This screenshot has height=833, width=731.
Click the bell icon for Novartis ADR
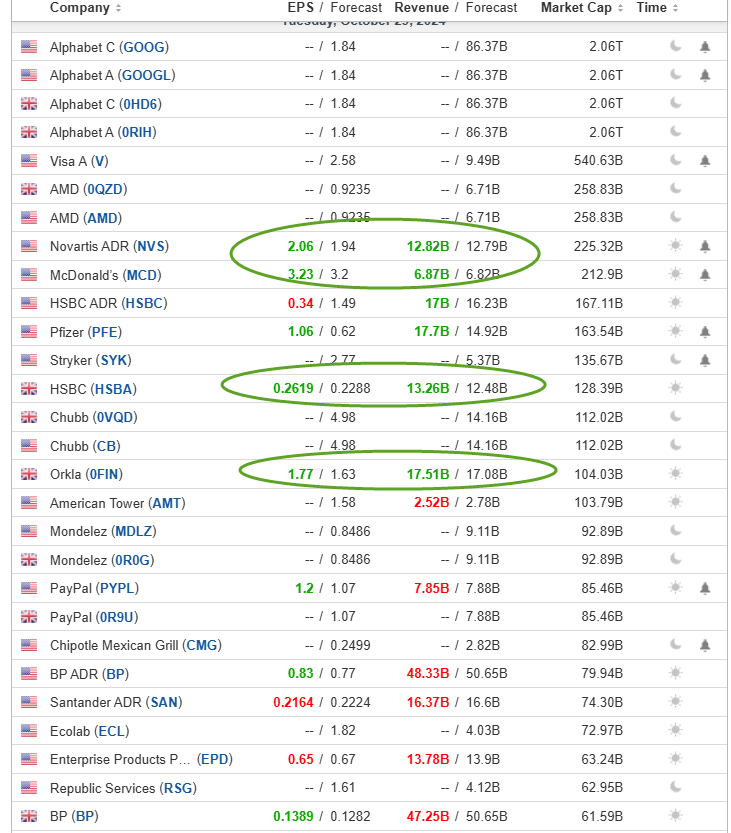click(704, 246)
